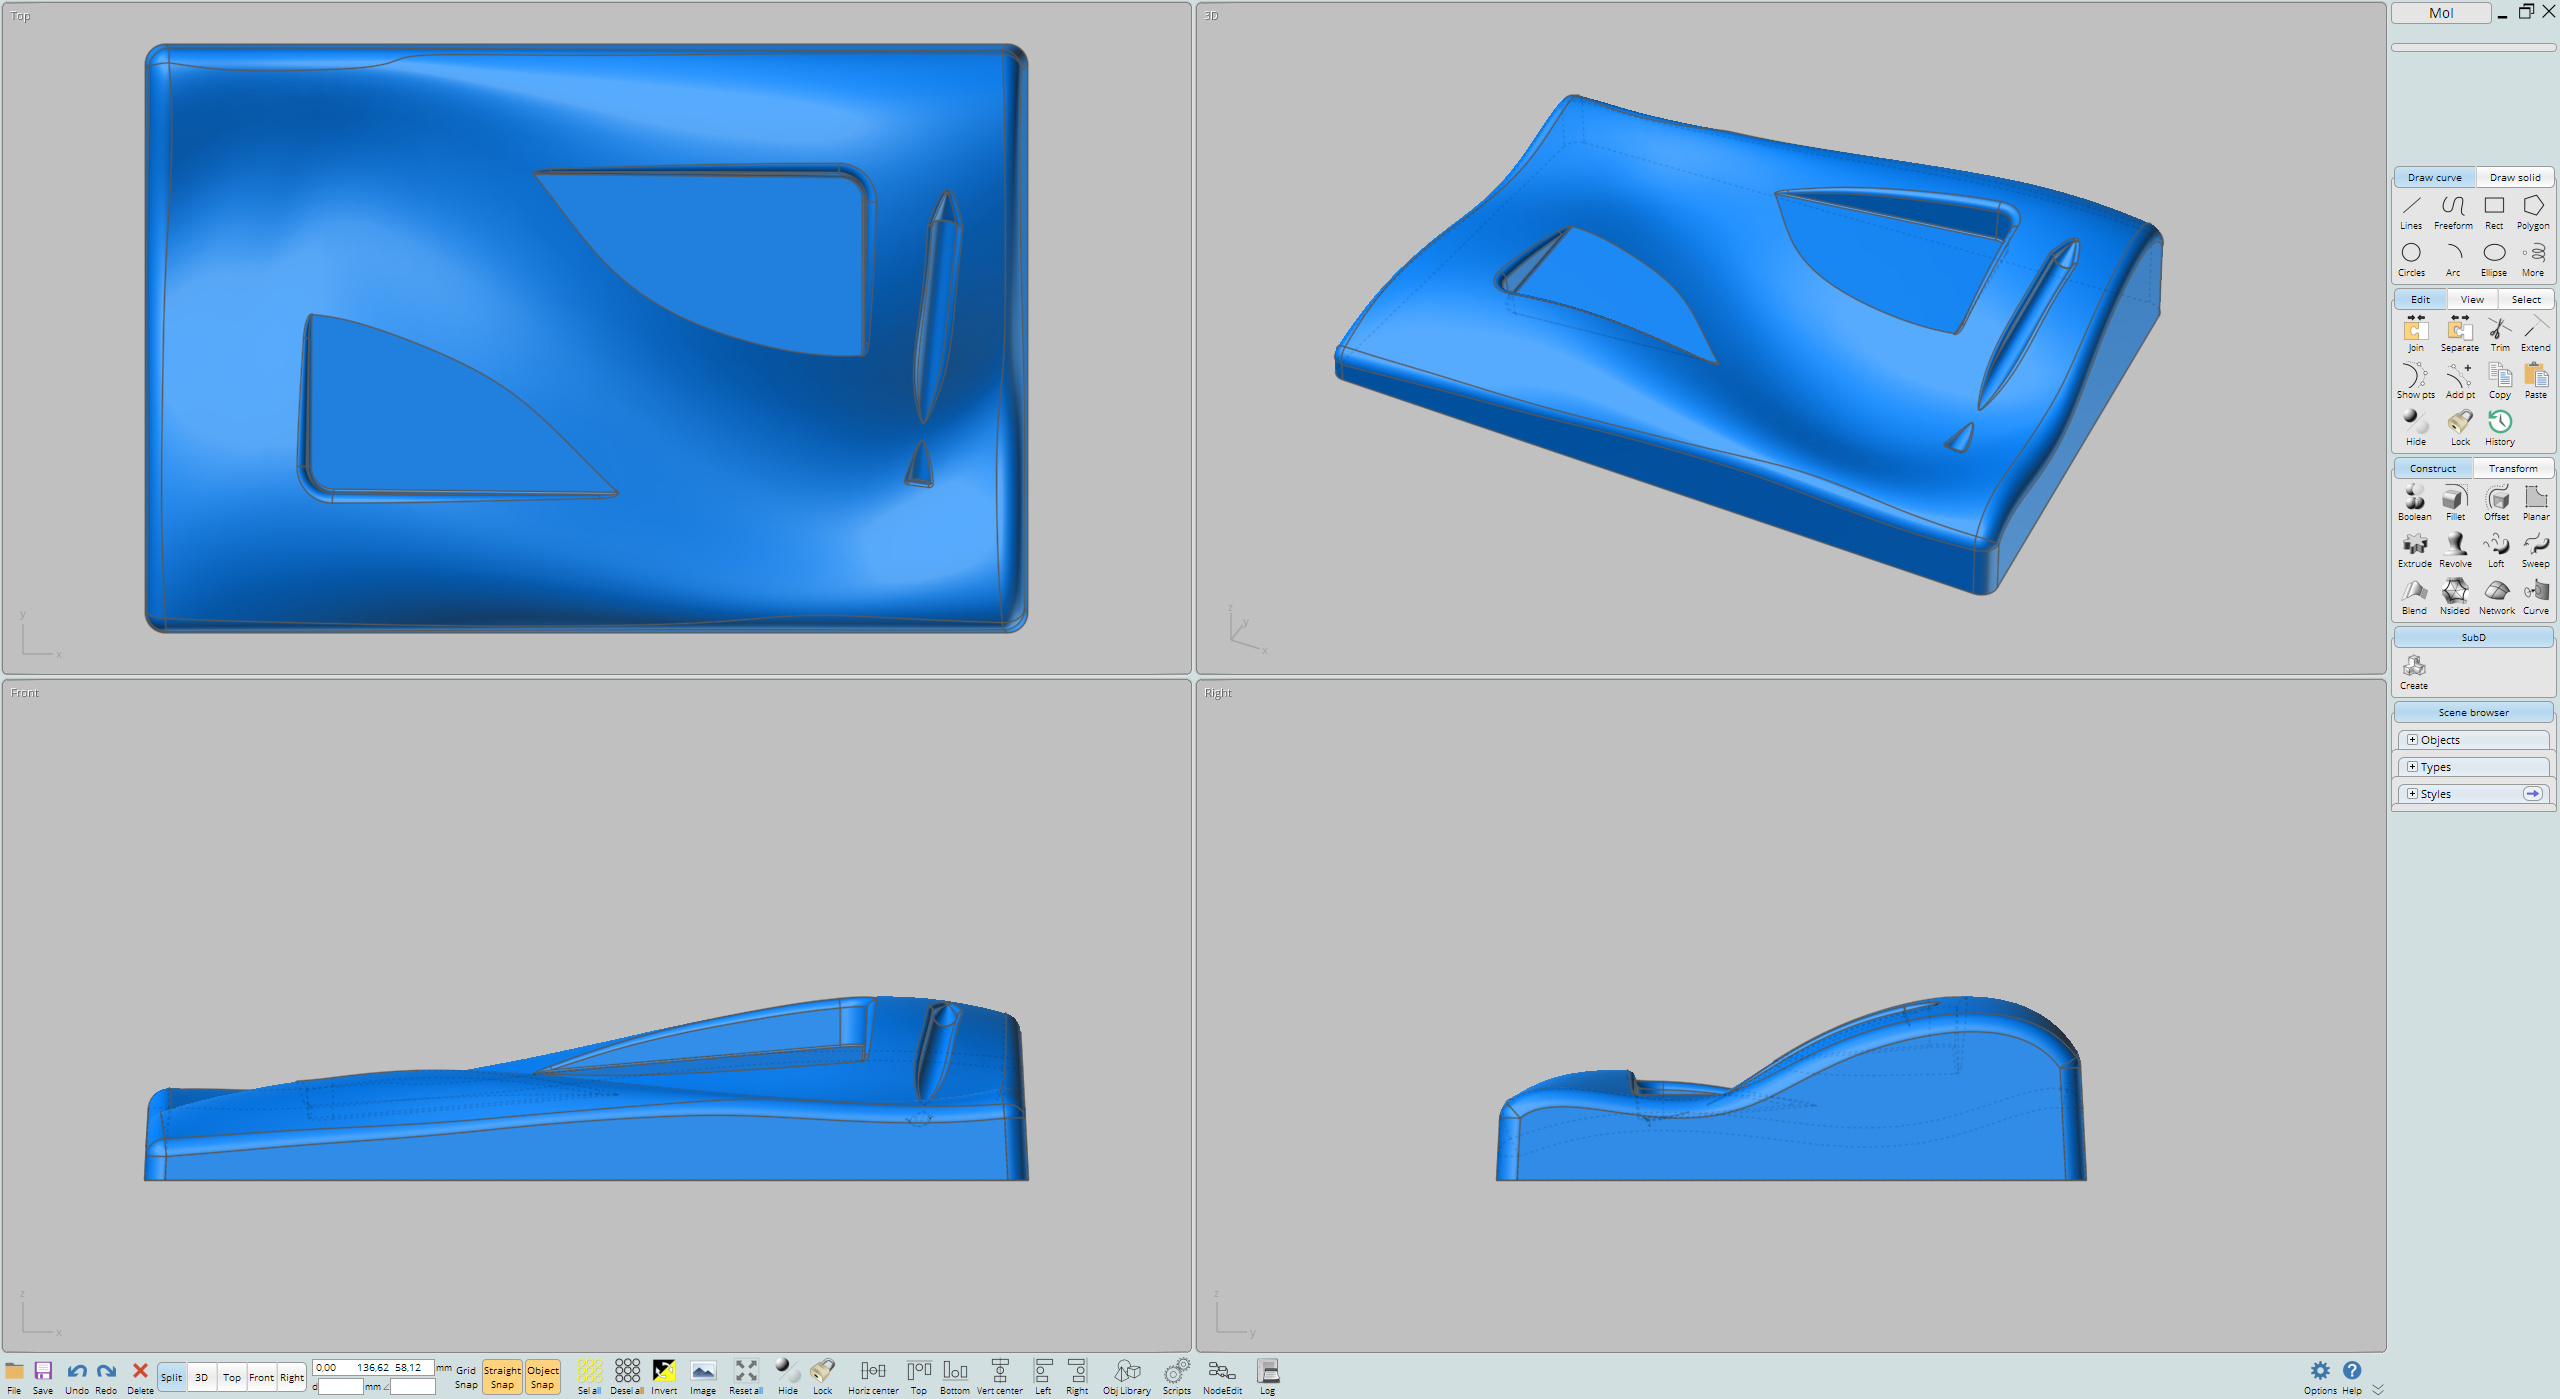The height and width of the screenshot is (1399, 2560).
Task: Expand the Objects section
Action: (2412, 740)
